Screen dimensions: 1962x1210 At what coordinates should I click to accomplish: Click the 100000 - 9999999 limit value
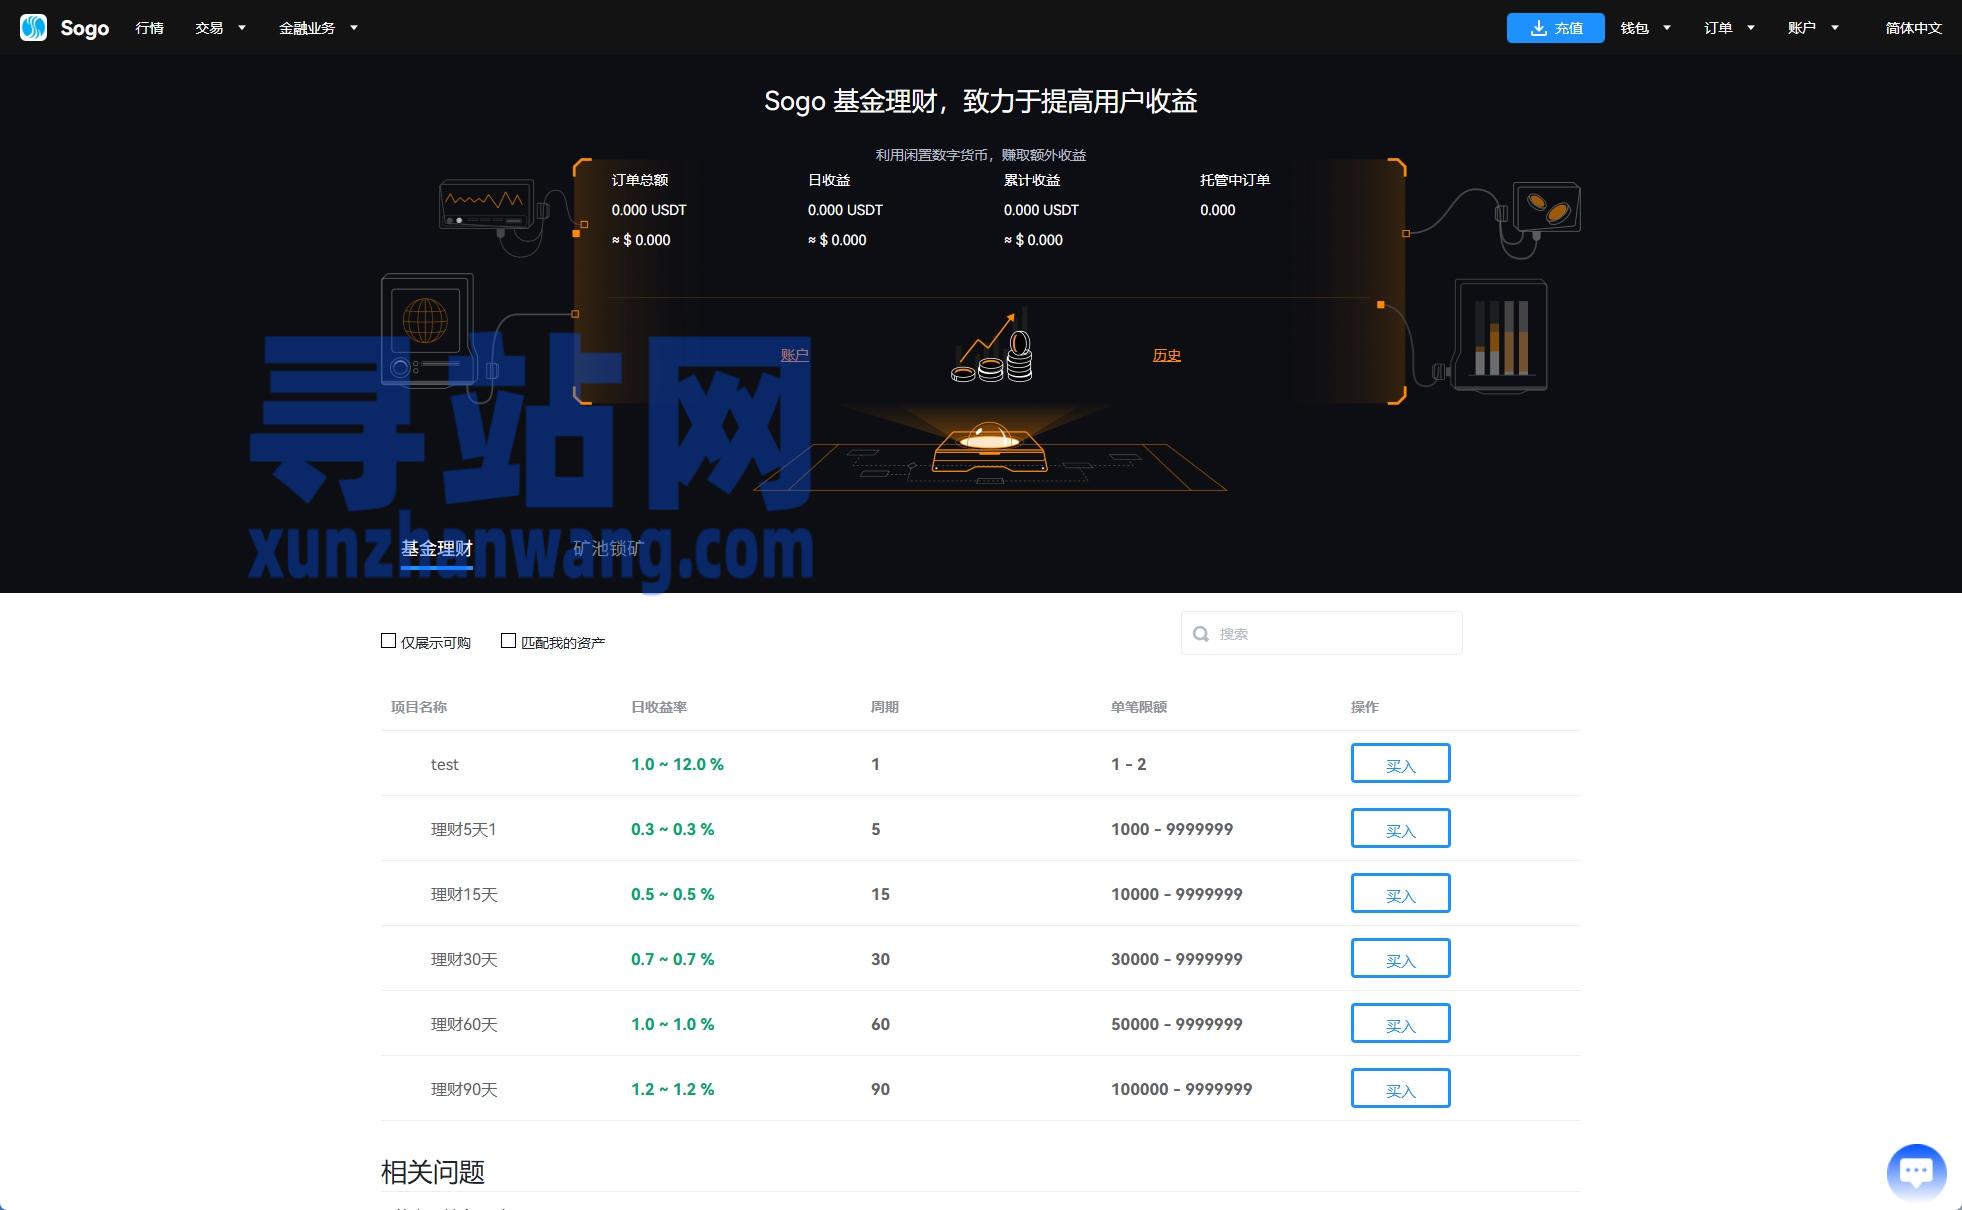coord(1181,1089)
